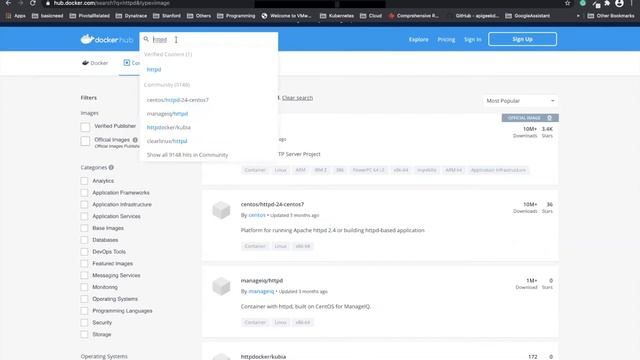Open the browser profile avatar icon
The width and height of the screenshot is (640, 360).
pos(619,3)
